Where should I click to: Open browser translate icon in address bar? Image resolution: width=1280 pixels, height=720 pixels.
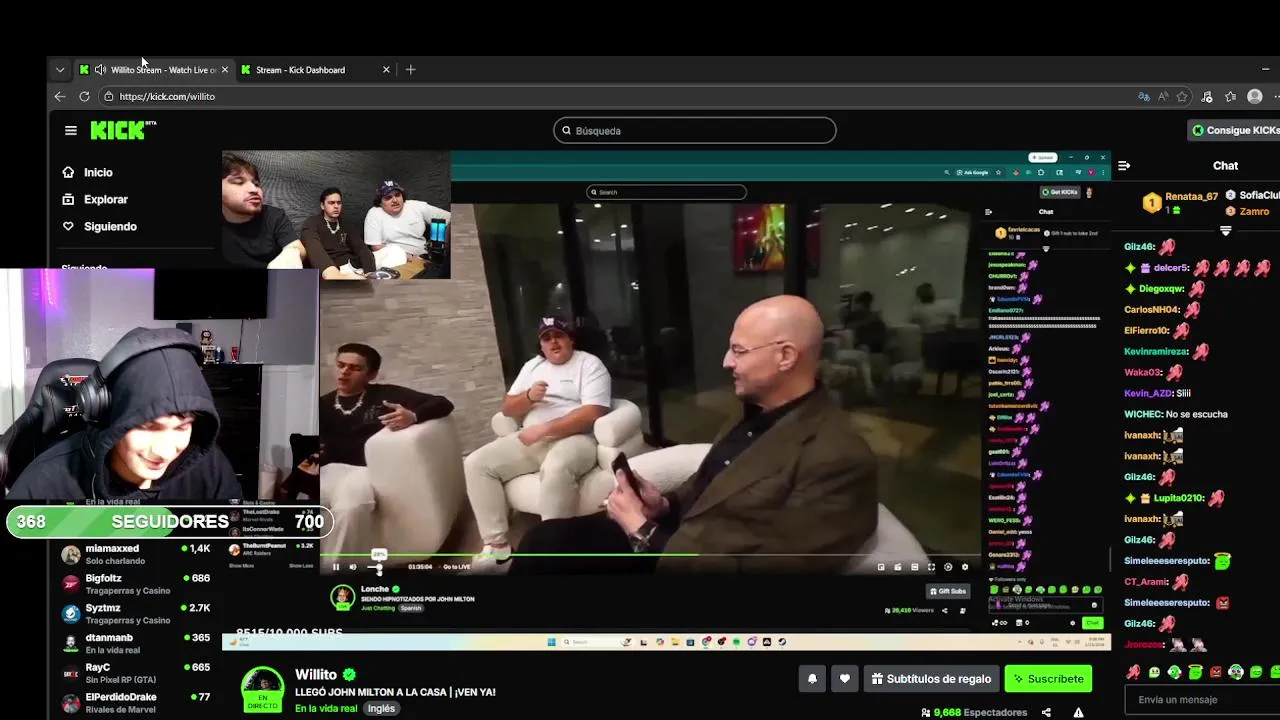1144,97
